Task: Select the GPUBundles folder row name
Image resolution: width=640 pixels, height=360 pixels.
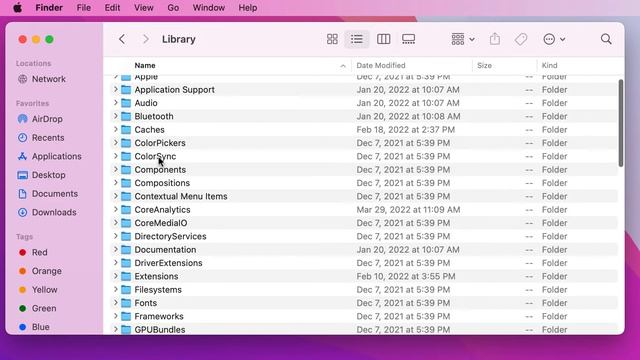Action: [160, 330]
